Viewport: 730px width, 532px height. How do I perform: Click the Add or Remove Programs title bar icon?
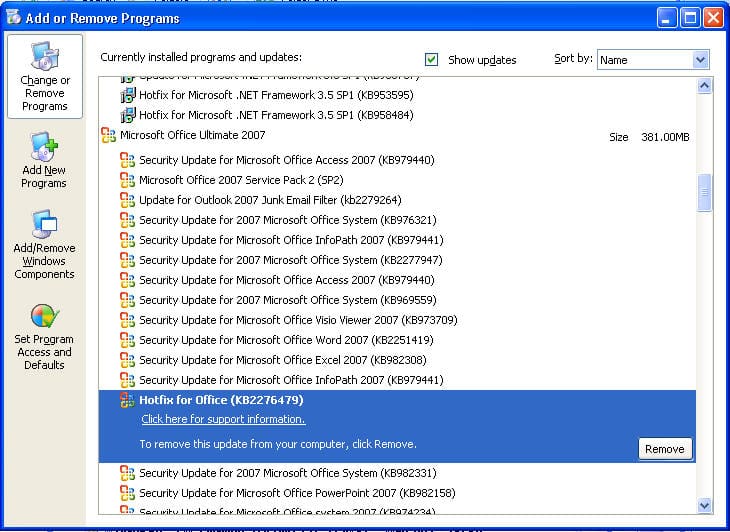click(x=14, y=17)
